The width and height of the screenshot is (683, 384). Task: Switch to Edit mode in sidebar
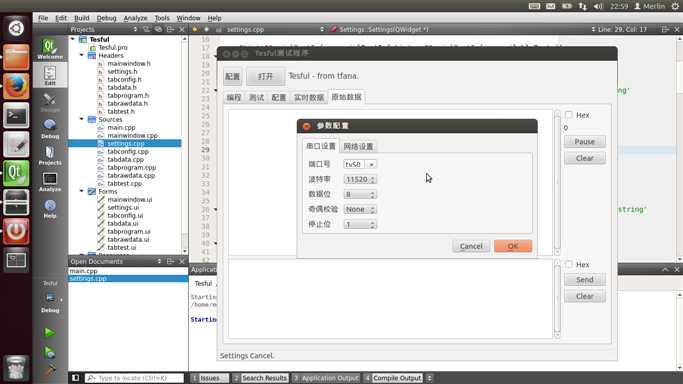50,75
